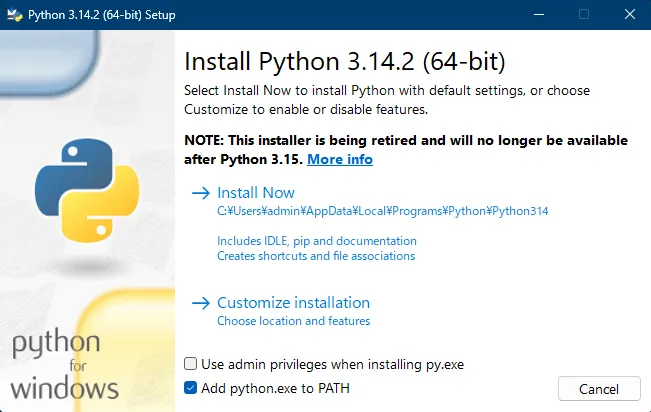
Task: Click the 'python for windows' wordmark
Action: click(66, 365)
